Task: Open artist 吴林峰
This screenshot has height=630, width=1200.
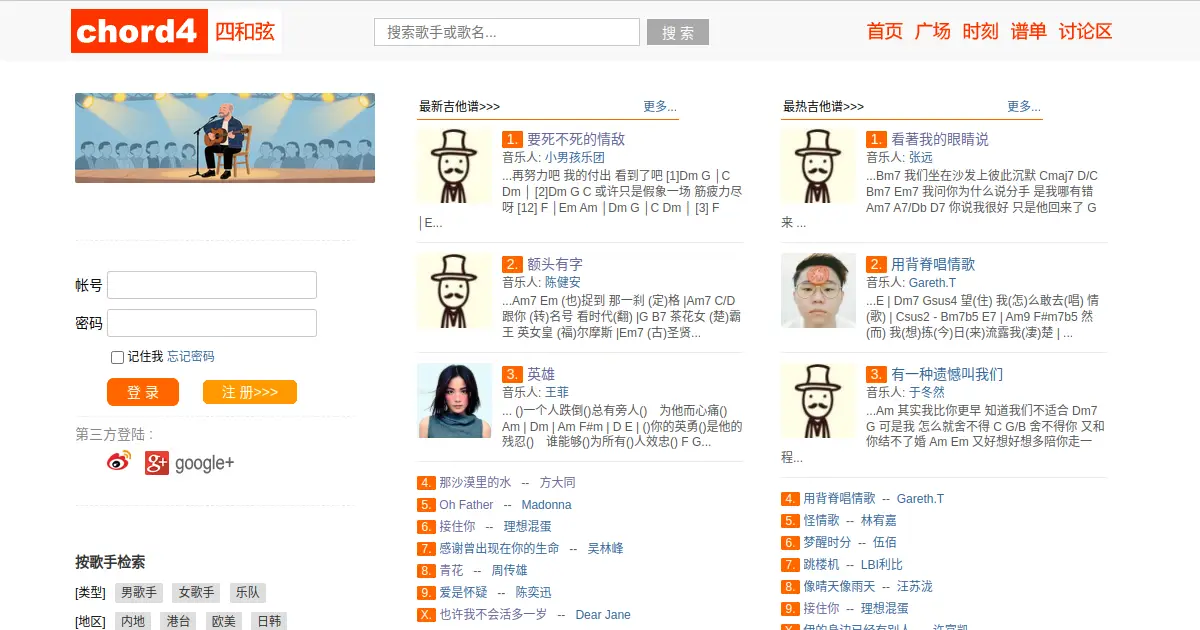Action: pos(606,548)
